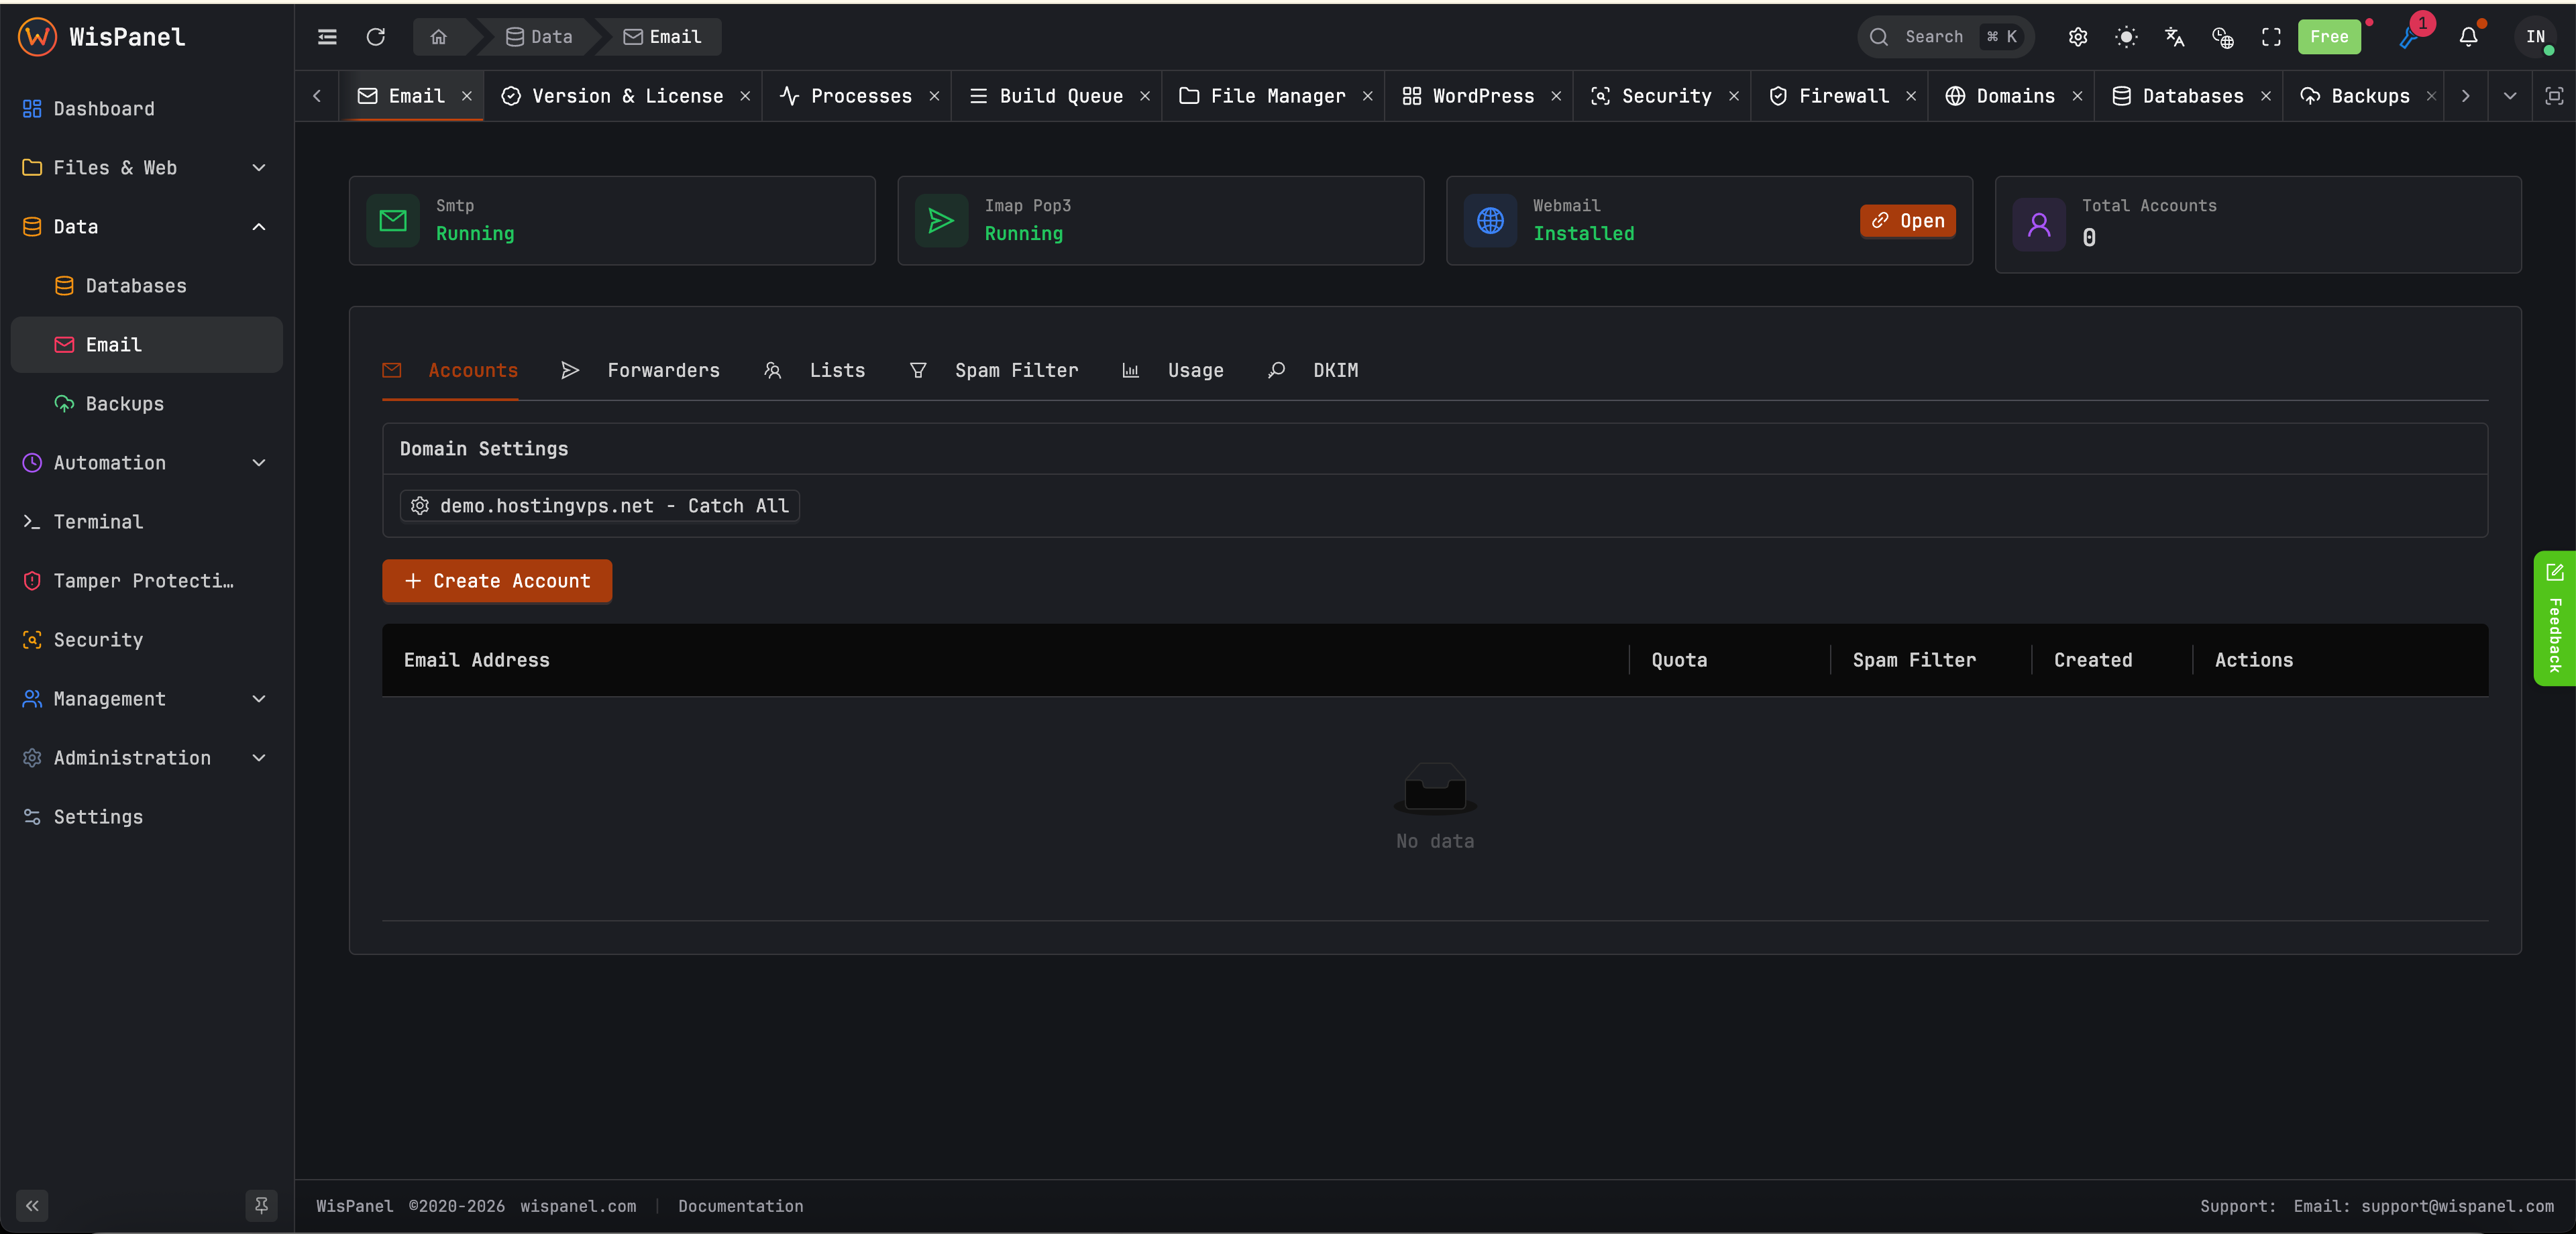This screenshot has height=1234, width=2576.
Task: Close the Domains tab
Action: (x=2077, y=96)
